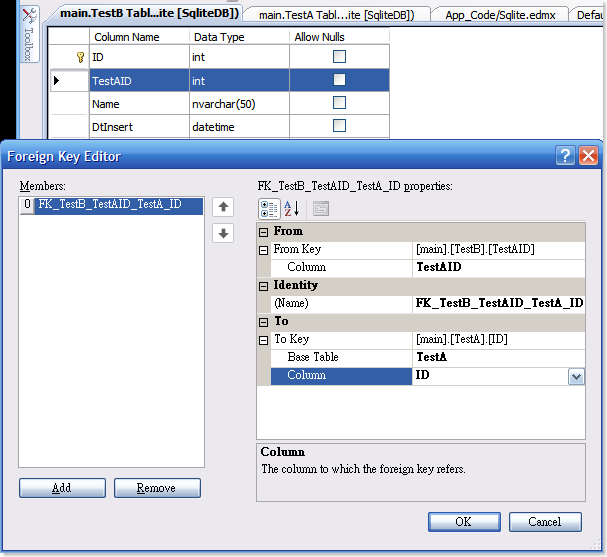
Task: Click the Remove button
Action: (x=157, y=488)
